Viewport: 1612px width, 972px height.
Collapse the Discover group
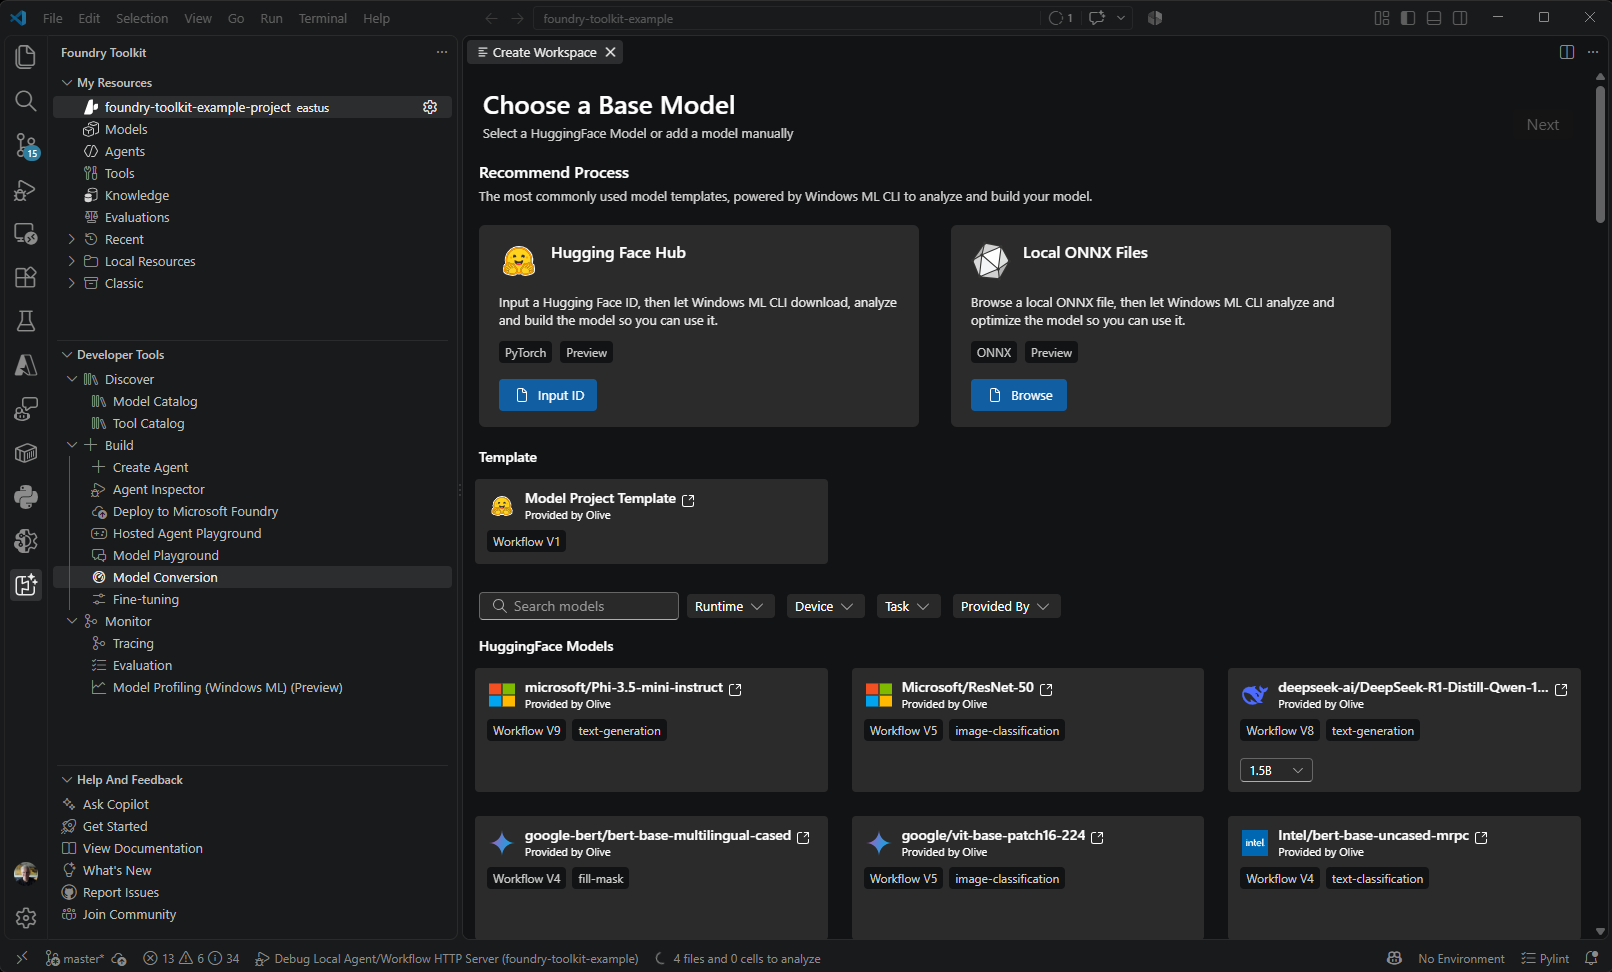(72, 379)
